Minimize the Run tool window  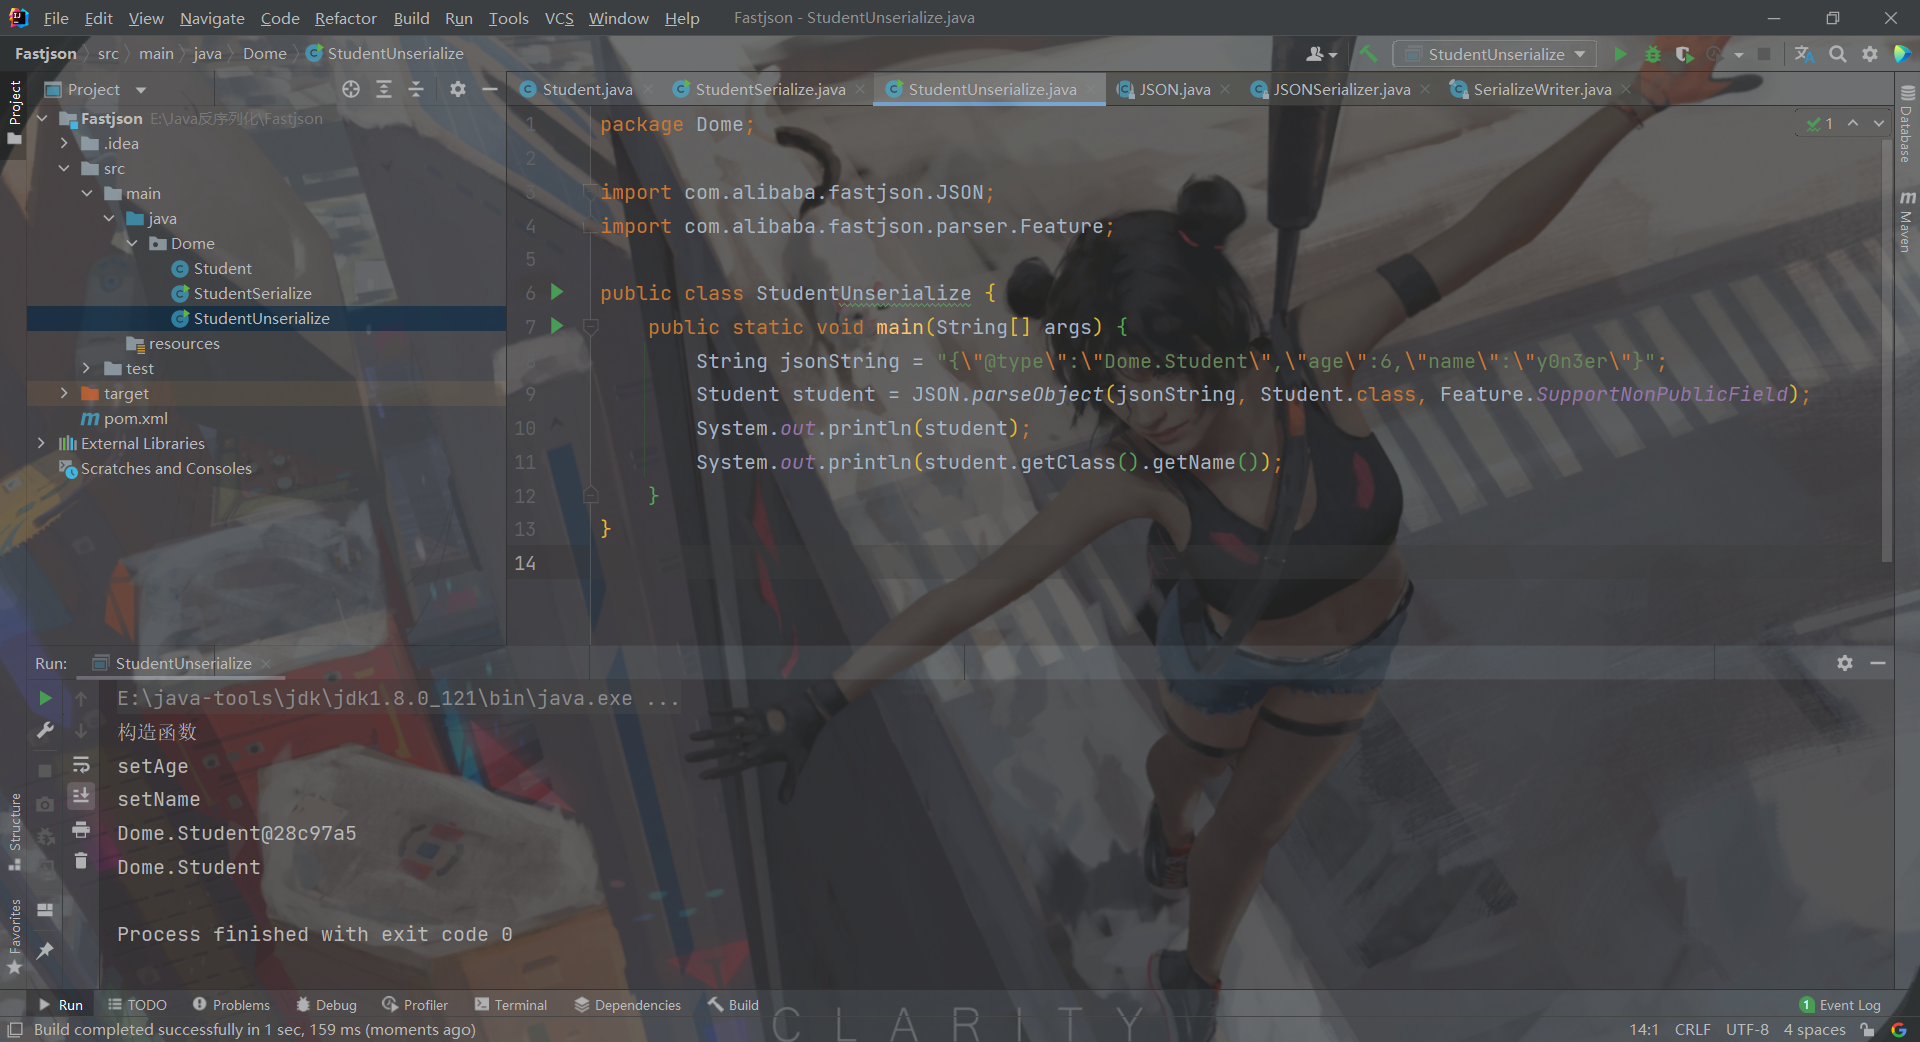tap(1878, 663)
